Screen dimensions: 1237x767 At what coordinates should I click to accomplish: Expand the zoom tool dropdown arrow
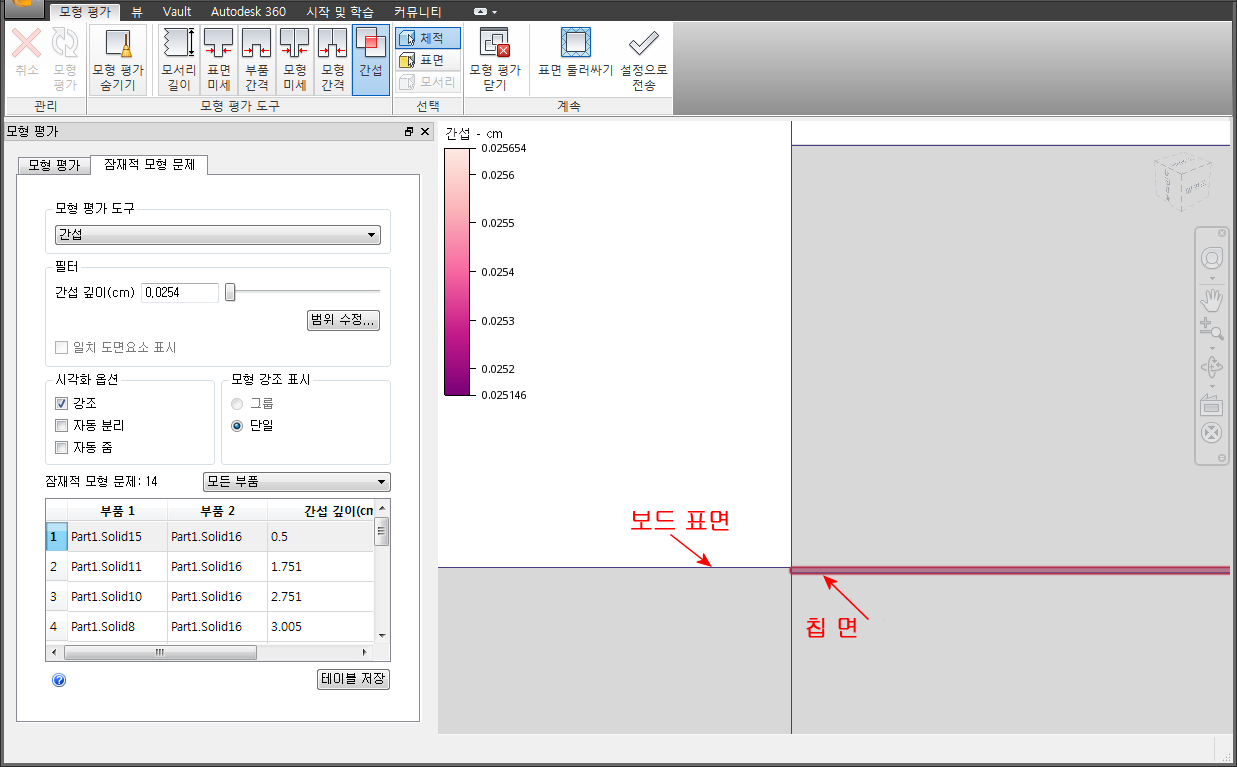click(x=1212, y=347)
